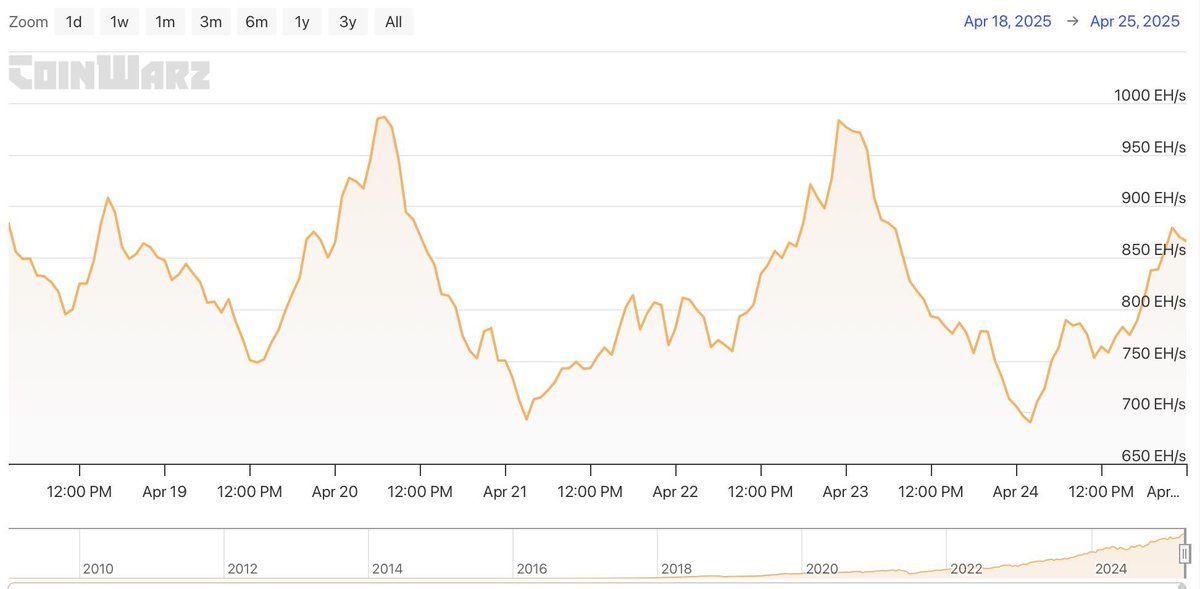Image resolution: width=1200 pixels, height=589 pixels.
Task: Show all history with the All zoom preset
Action: pos(393,21)
